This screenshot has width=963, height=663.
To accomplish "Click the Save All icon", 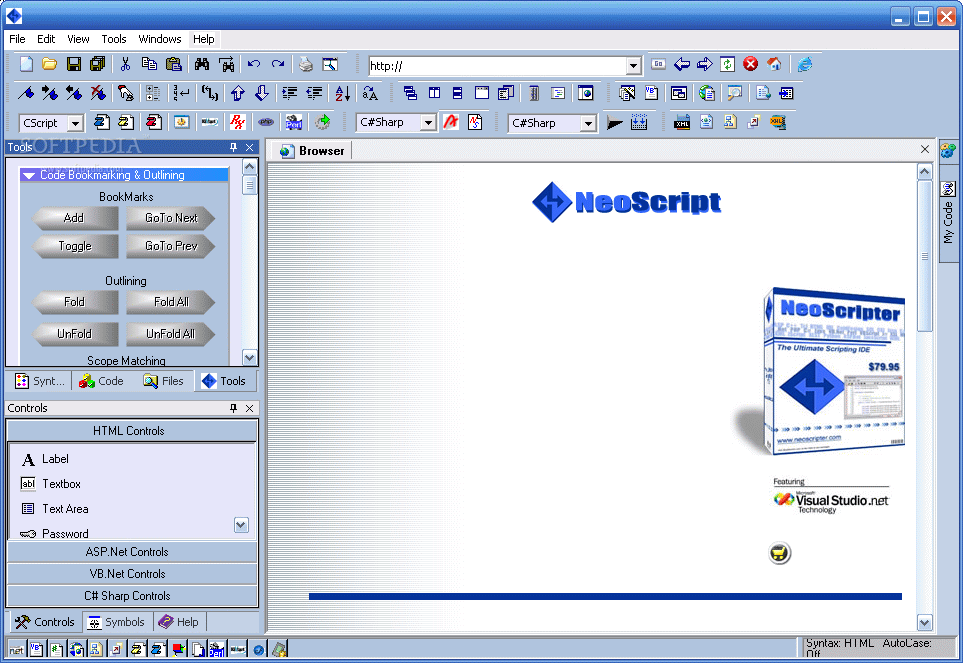I will pos(97,64).
